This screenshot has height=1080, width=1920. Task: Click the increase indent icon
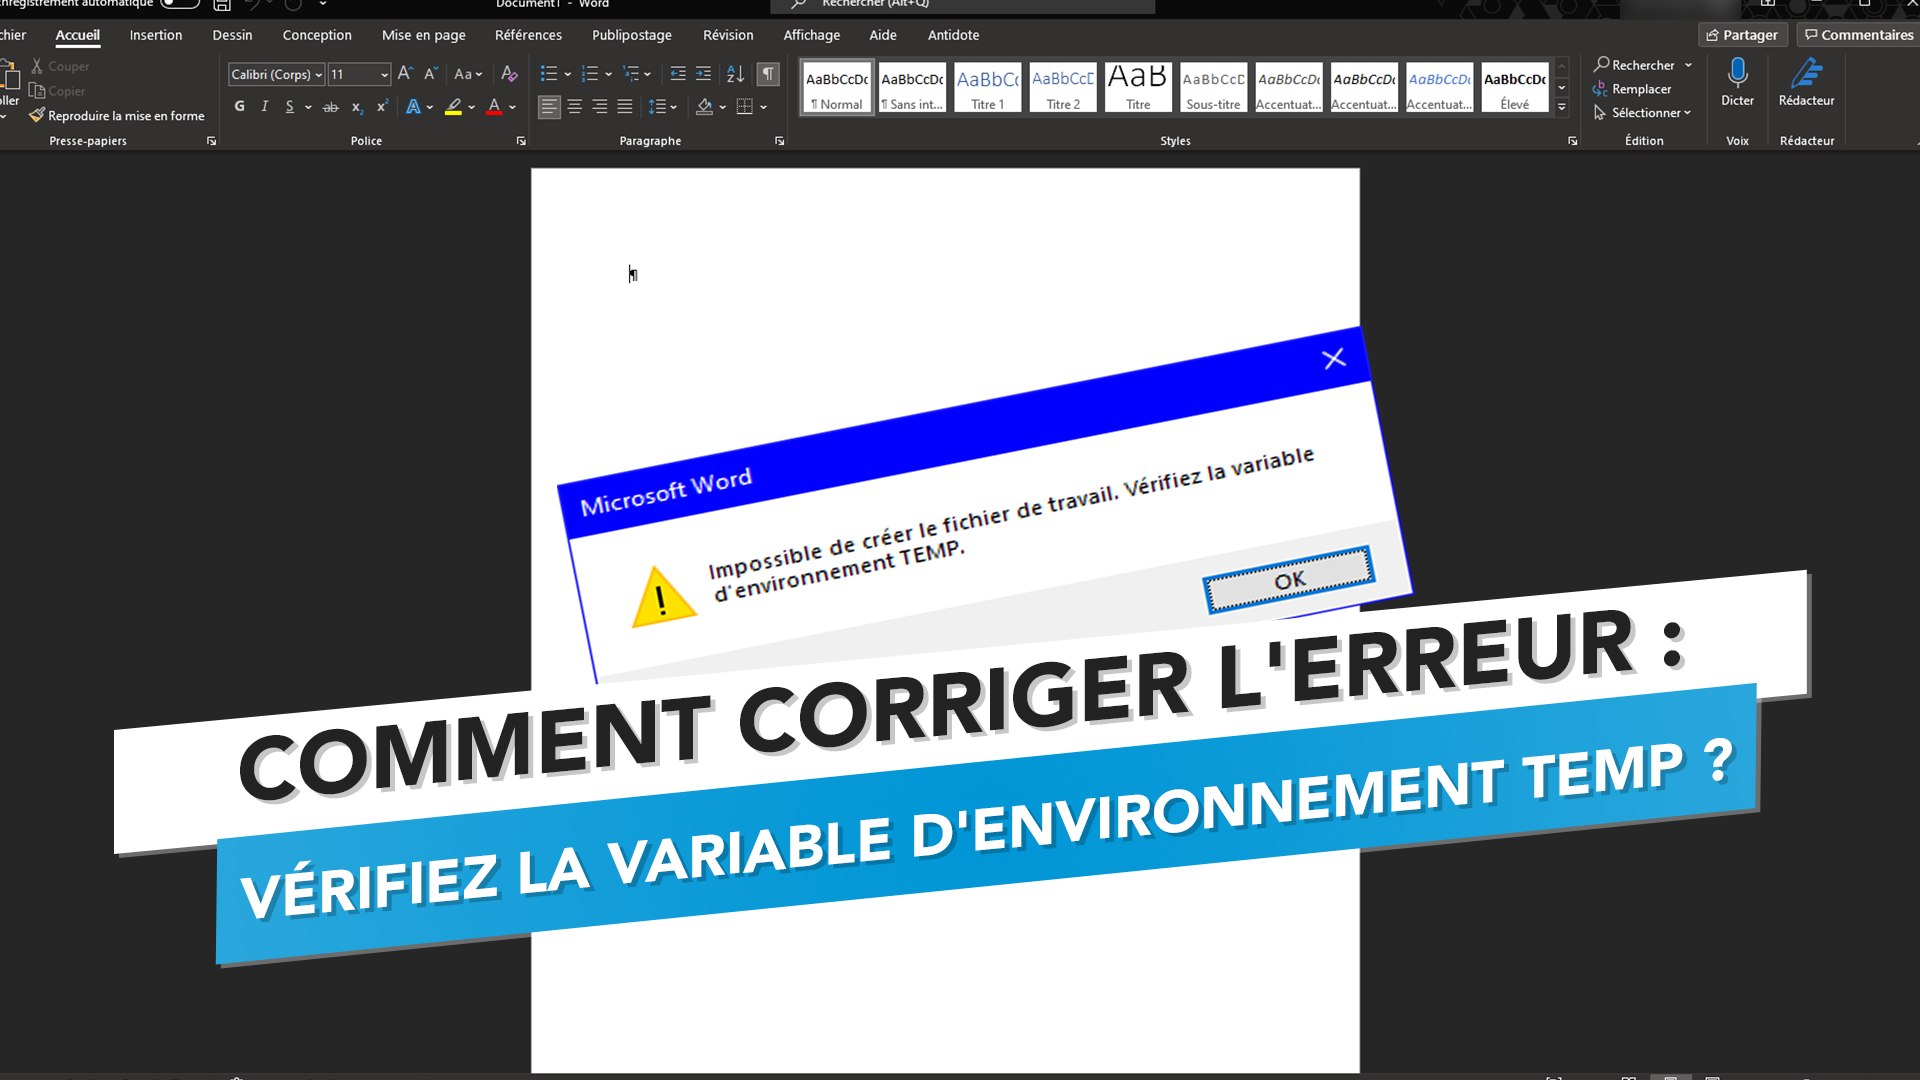(703, 74)
